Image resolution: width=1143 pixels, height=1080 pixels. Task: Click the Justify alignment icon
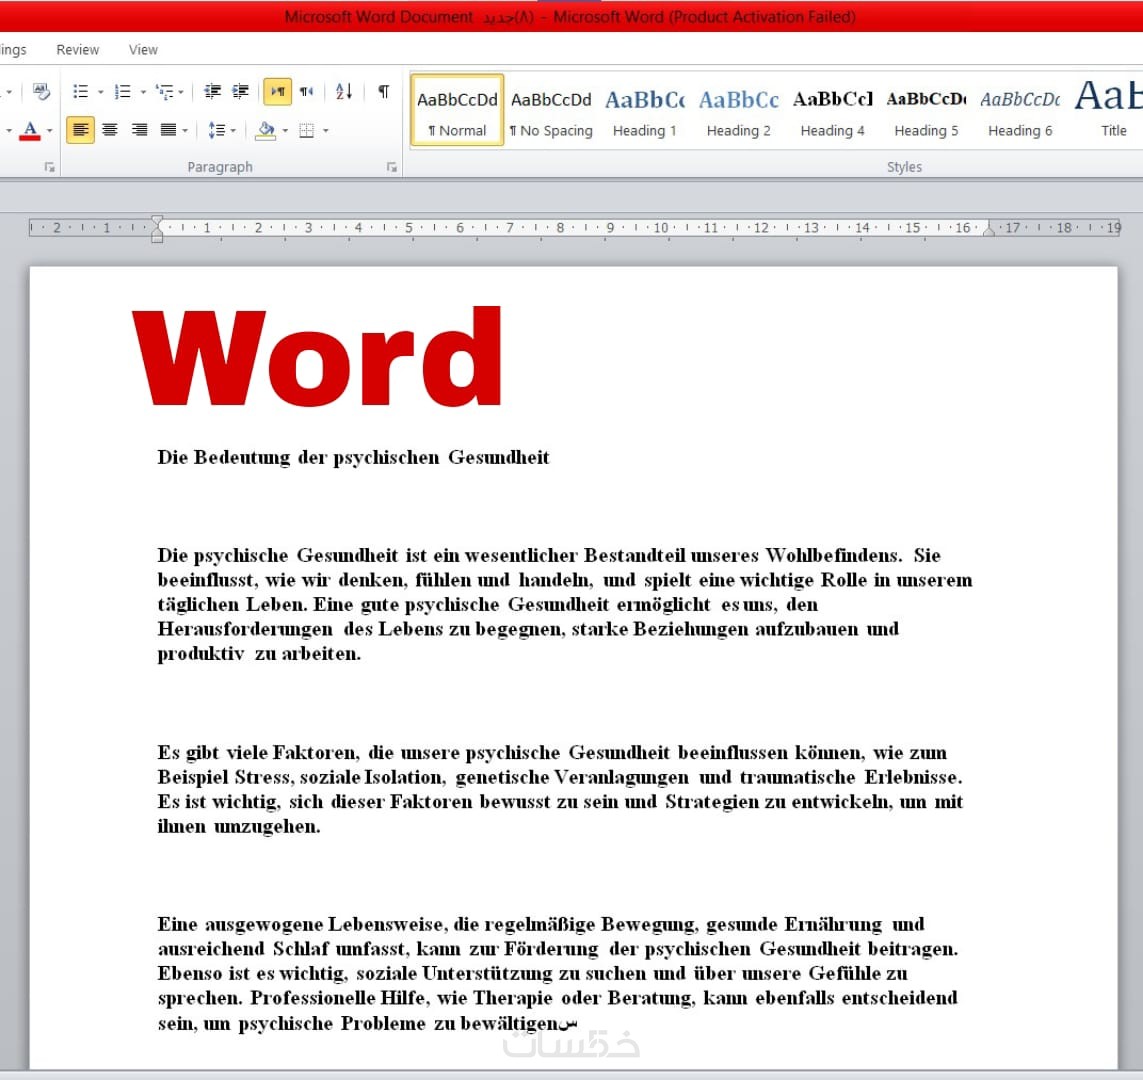pyautogui.click(x=168, y=130)
